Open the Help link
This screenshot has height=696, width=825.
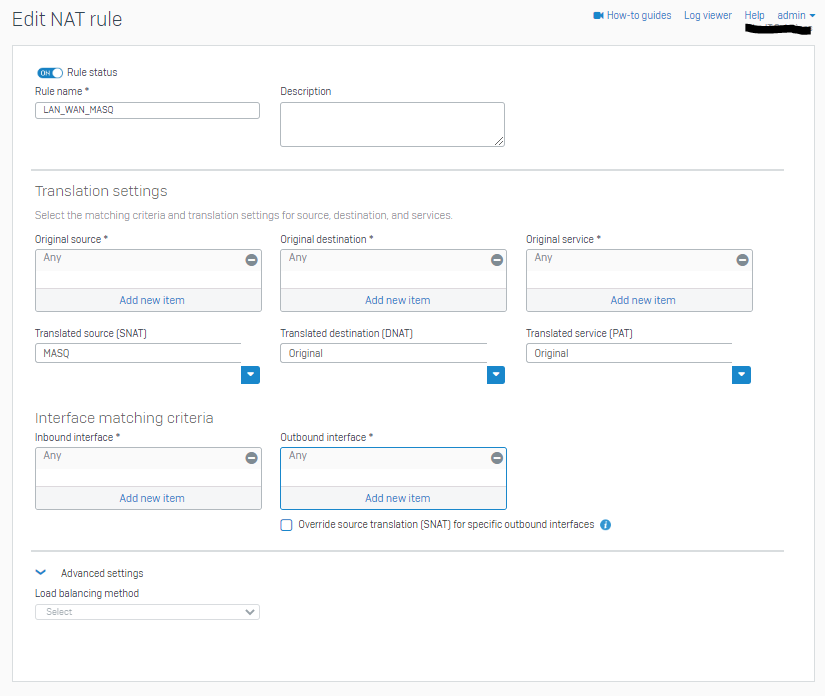pyautogui.click(x=754, y=15)
